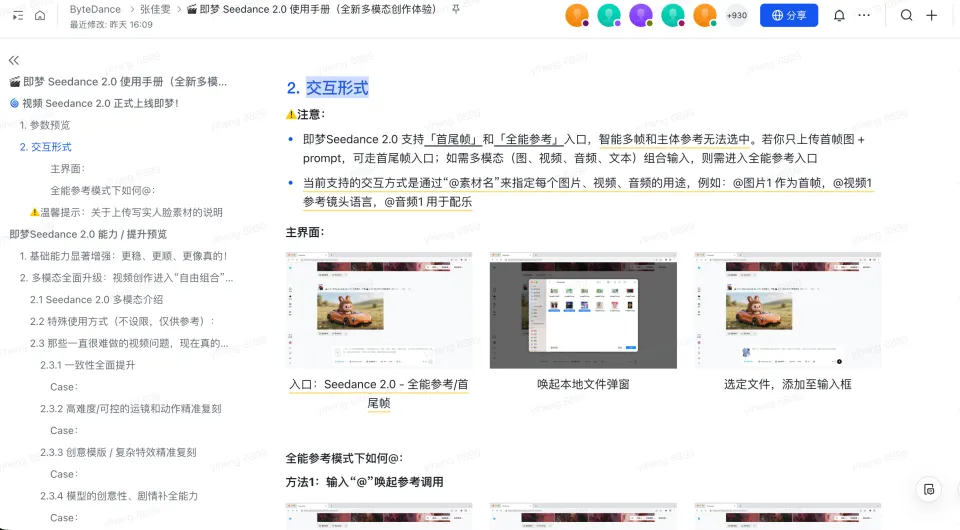Click the purple collaborator avatar
The image size is (960, 530).
point(641,15)
